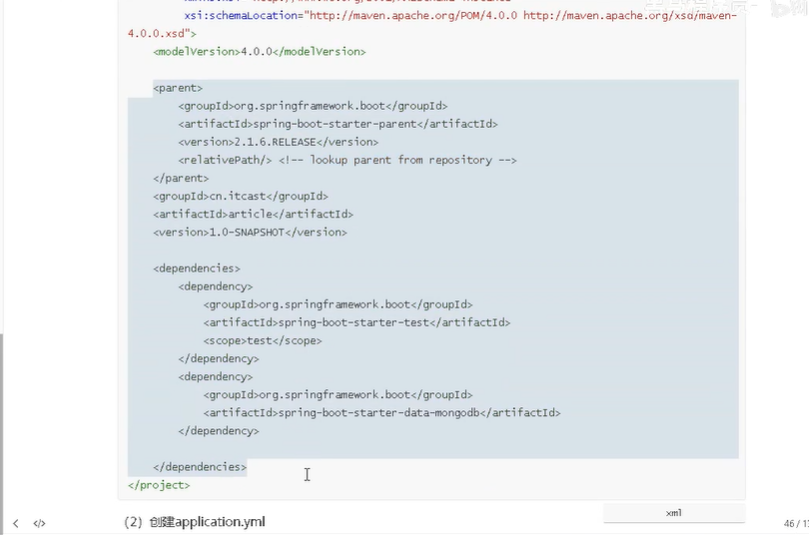The image size is (809, 535).
Task: Open the sidebar with the left arrow icon
Action: (x=16, y=523)
